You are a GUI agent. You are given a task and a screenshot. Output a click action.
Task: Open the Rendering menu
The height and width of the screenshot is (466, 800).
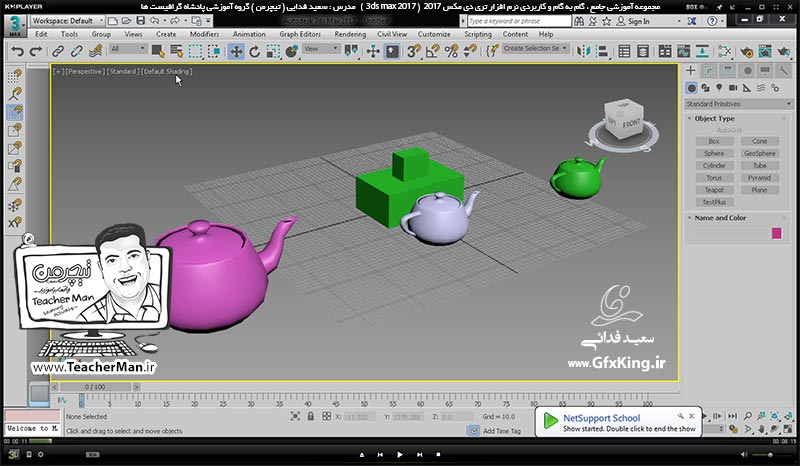350,34
